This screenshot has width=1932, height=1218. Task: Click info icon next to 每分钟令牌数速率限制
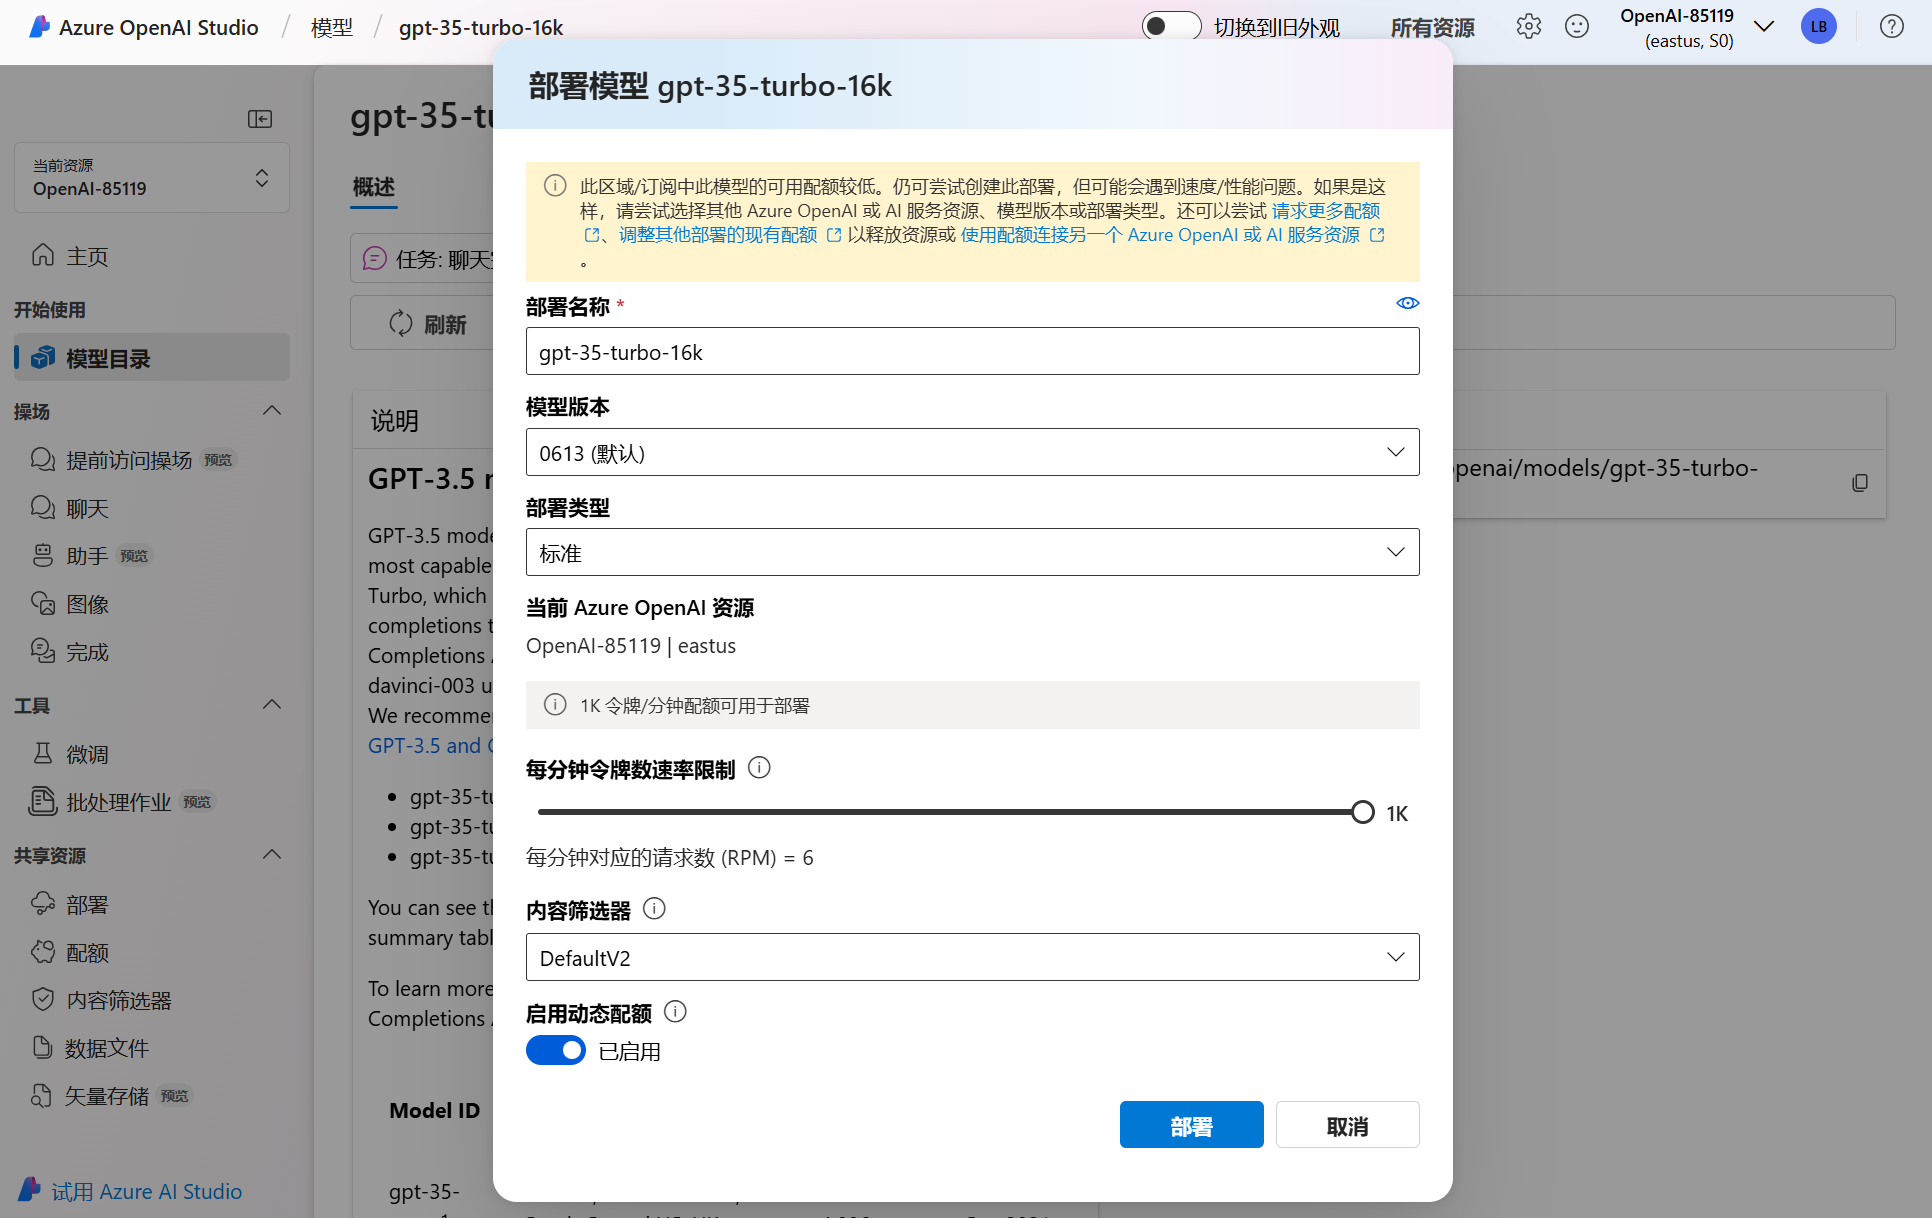(x=759, y=768)
